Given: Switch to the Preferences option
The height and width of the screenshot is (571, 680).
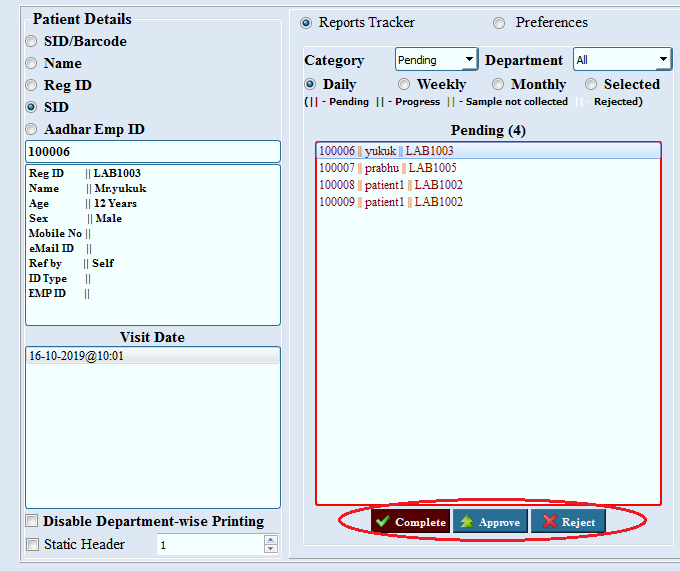Looking at the screenshot, I should click(x=499, y=23).
